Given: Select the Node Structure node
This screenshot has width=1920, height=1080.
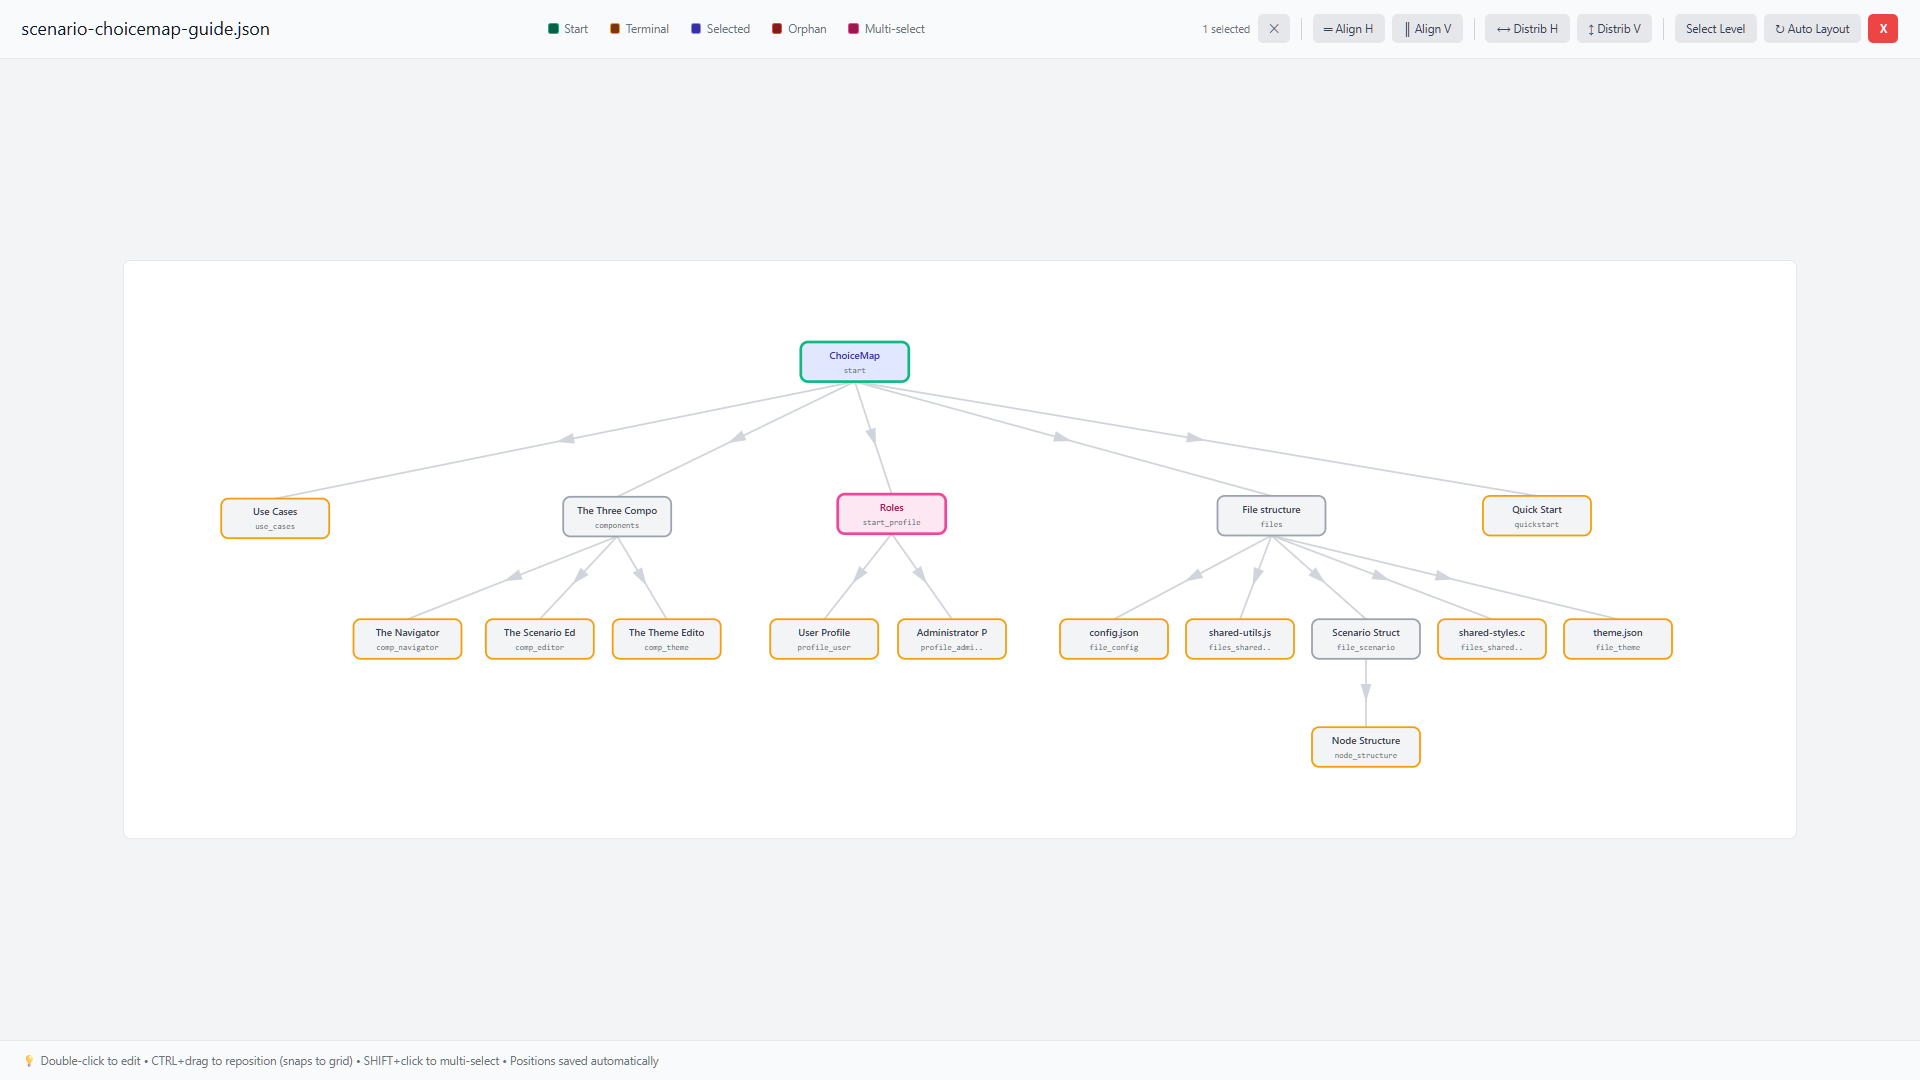Looking at the screenshot, I should tap(1365, 747).
